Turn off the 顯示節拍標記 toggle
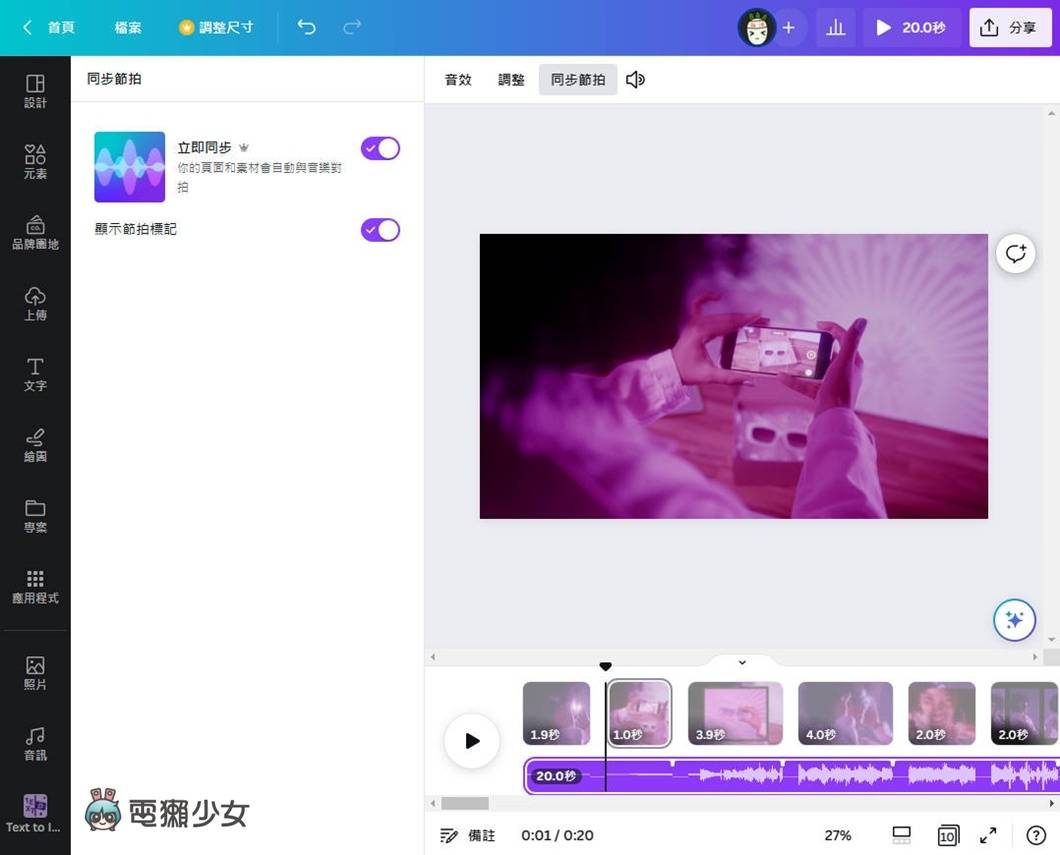The image size is (1060, 855). point(380,229)
